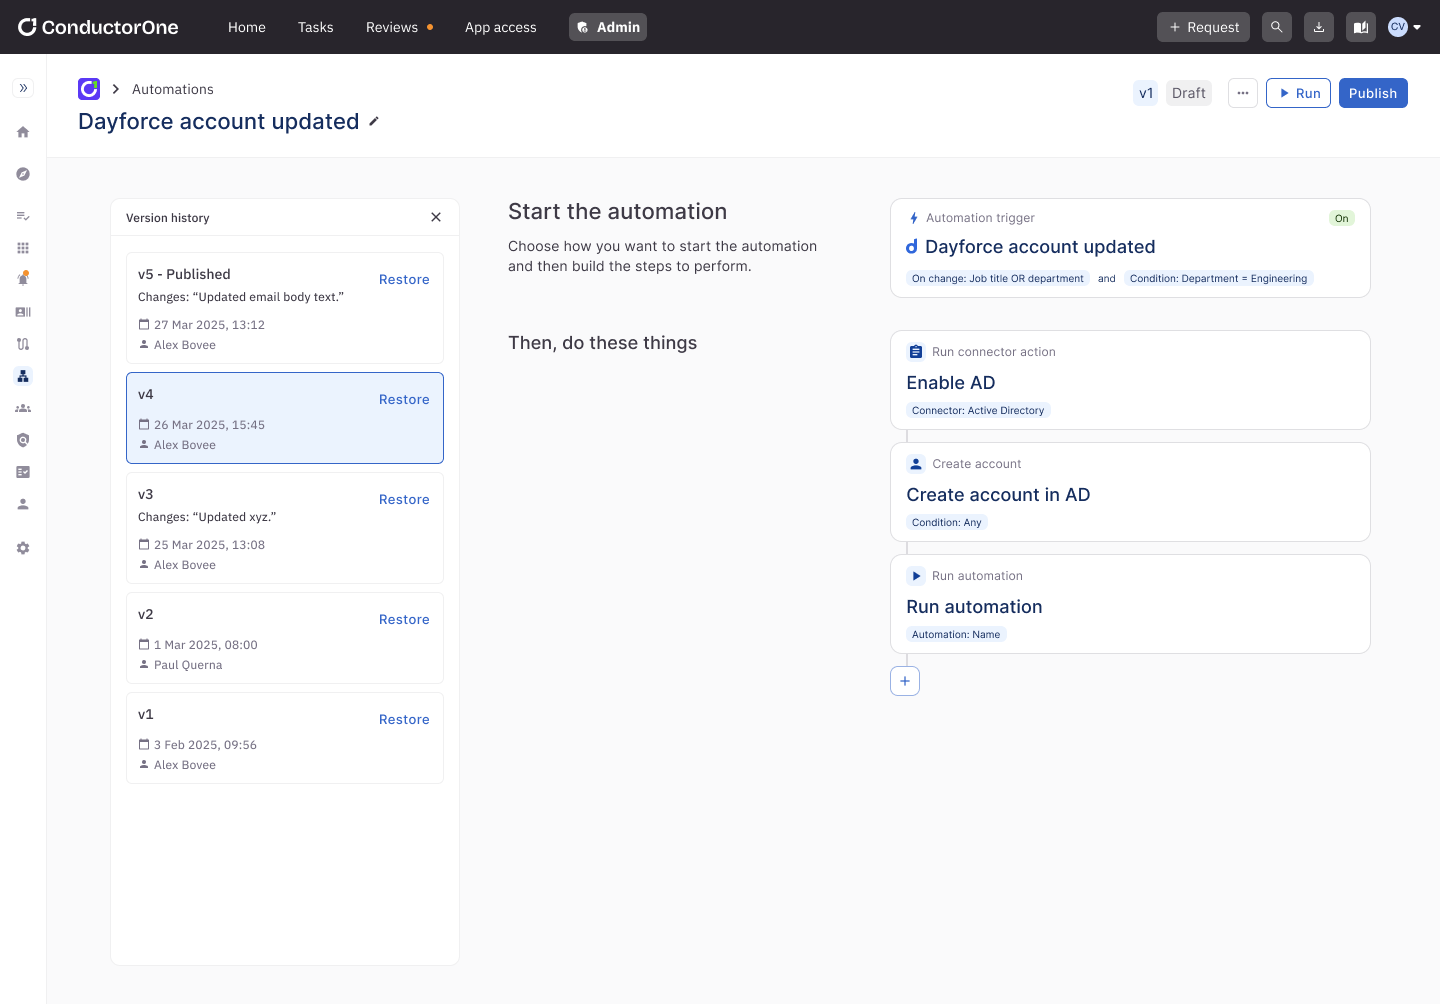Restore version v2
This screenshot has width=1440, height=1004.
[404, 619]
